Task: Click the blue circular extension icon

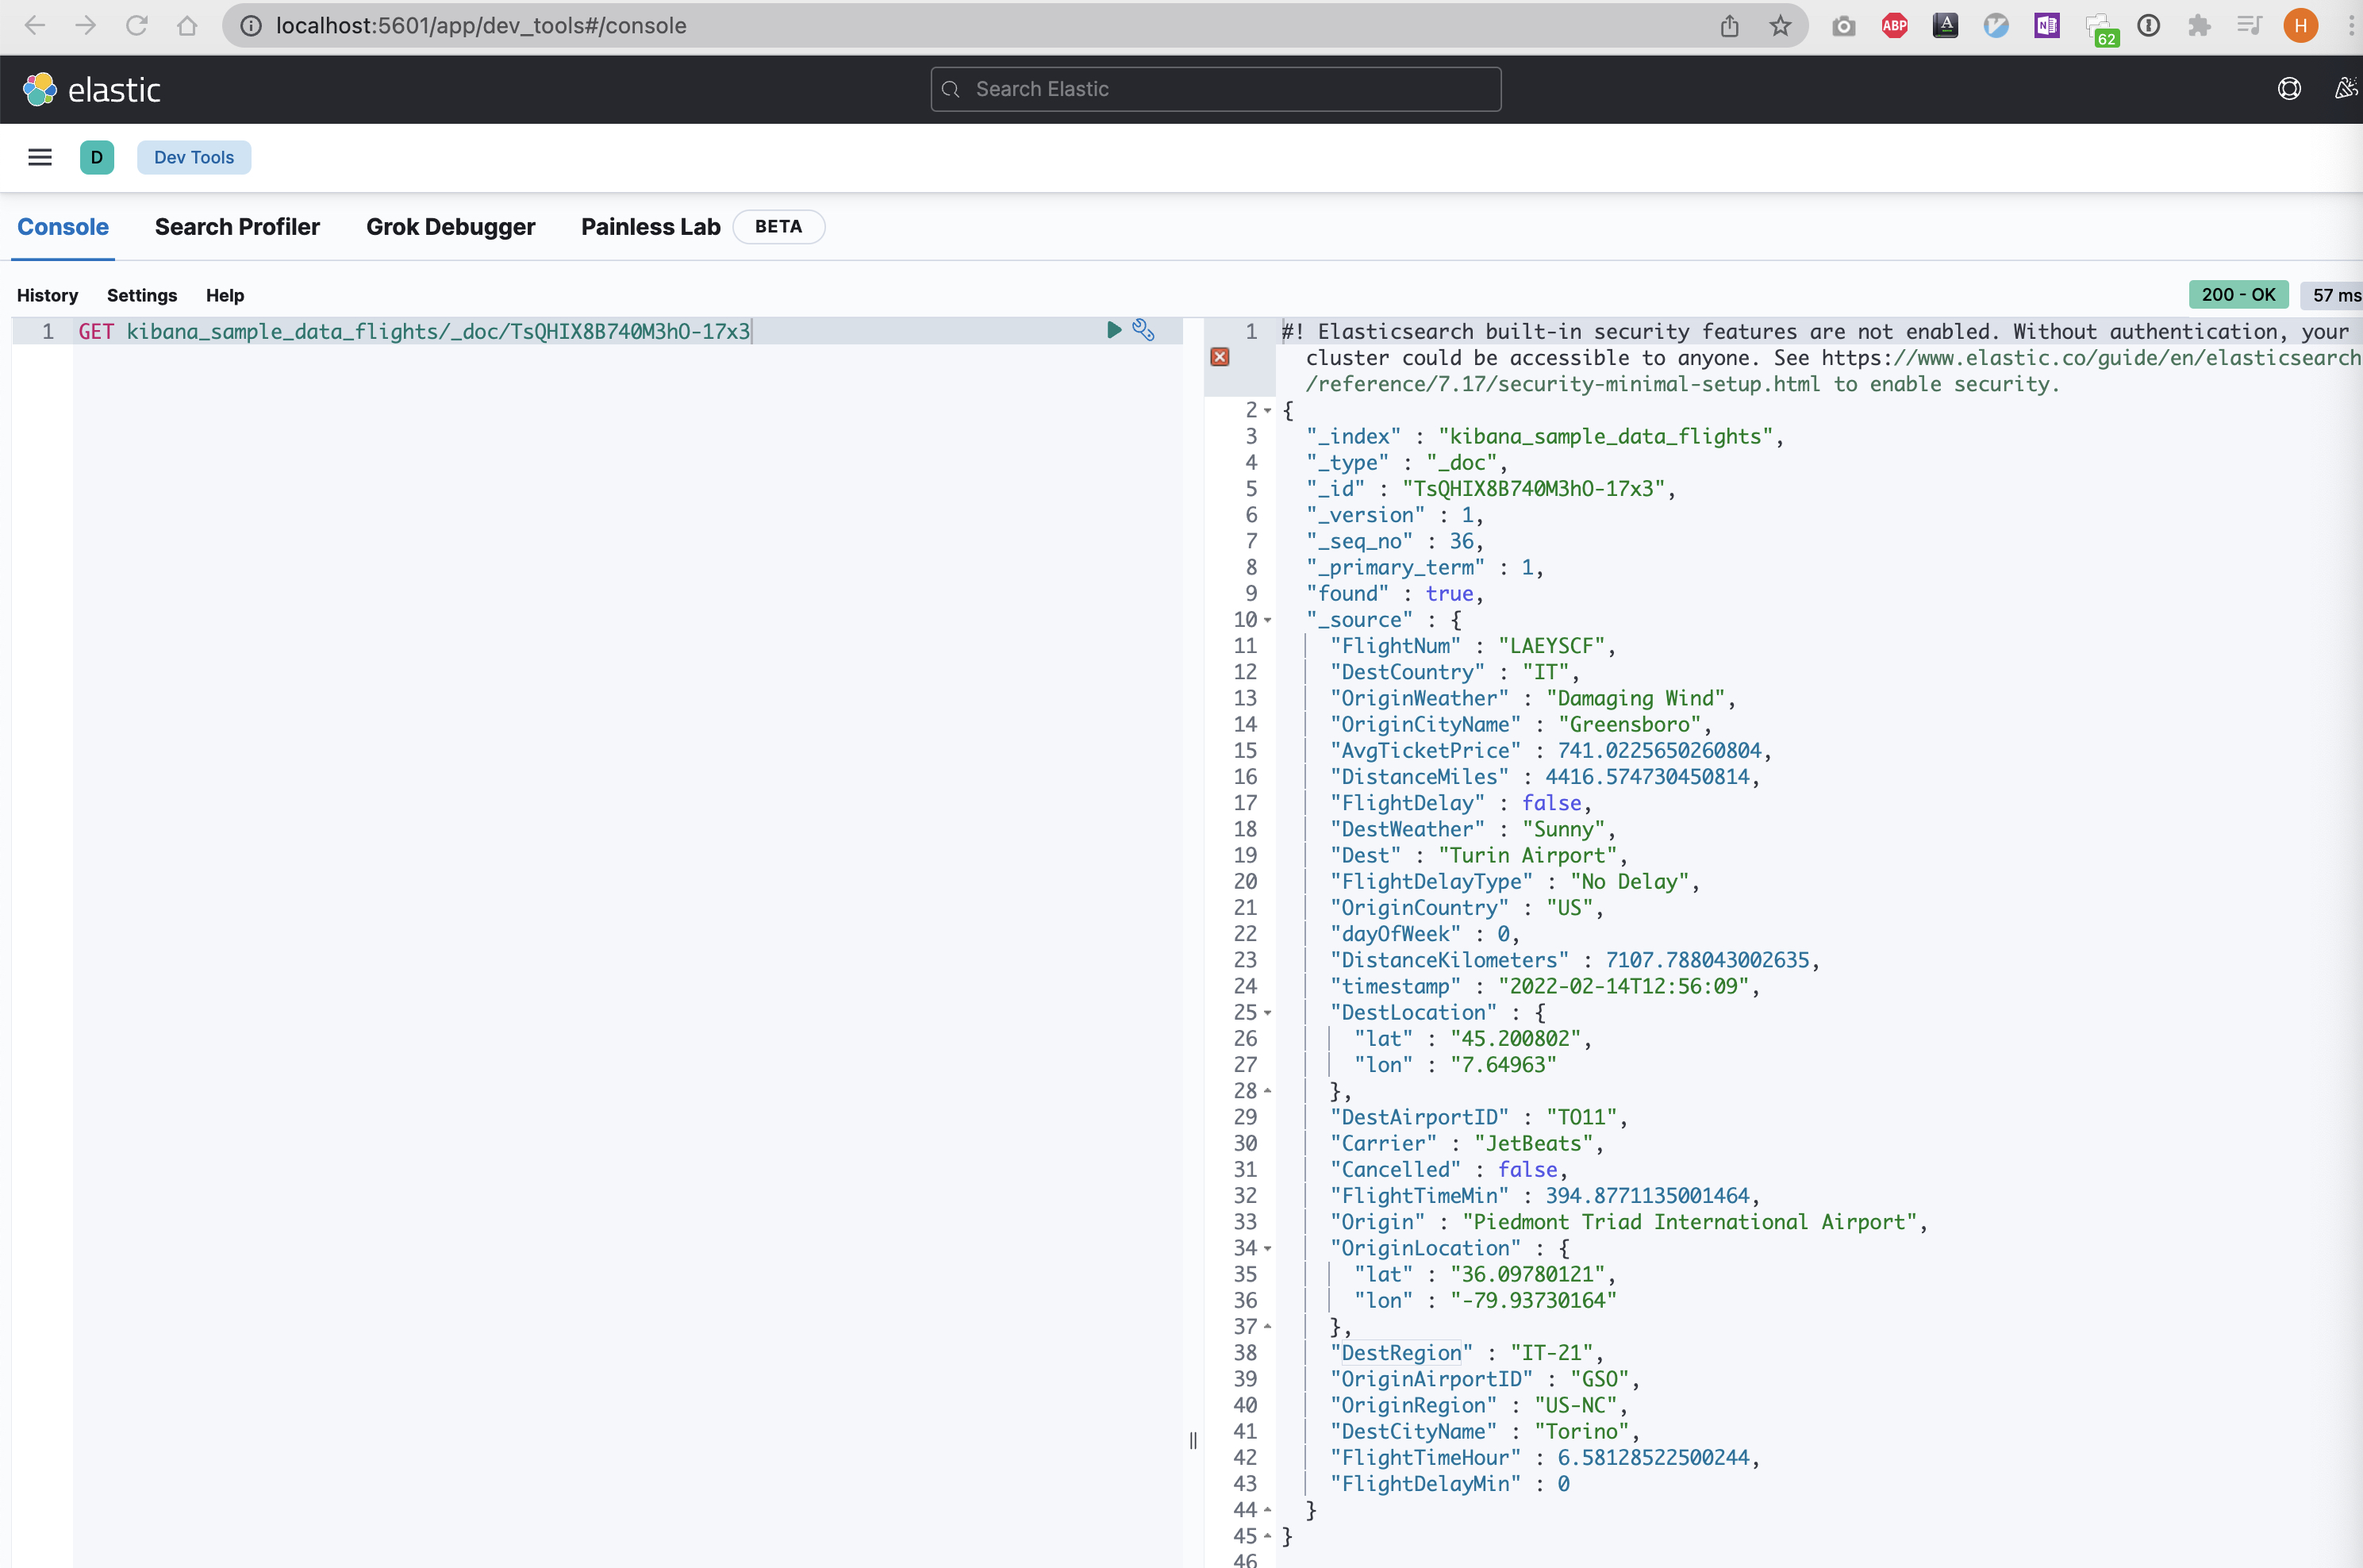Action: click(x=1996, y=26)
